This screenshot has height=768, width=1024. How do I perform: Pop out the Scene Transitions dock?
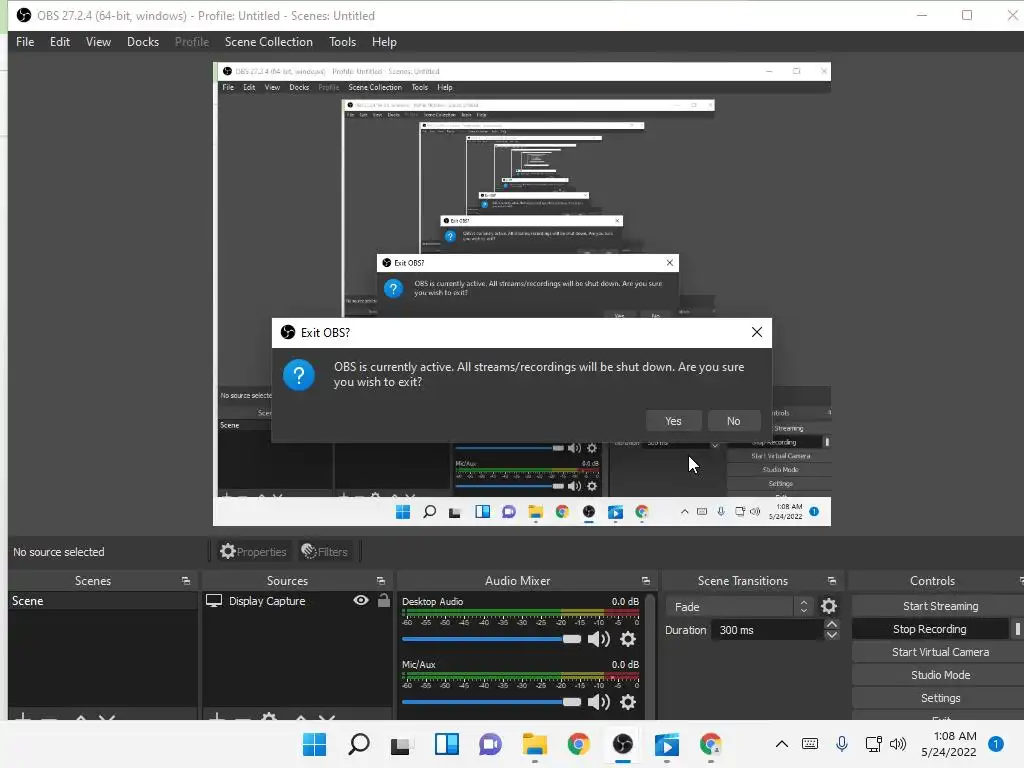831,581
